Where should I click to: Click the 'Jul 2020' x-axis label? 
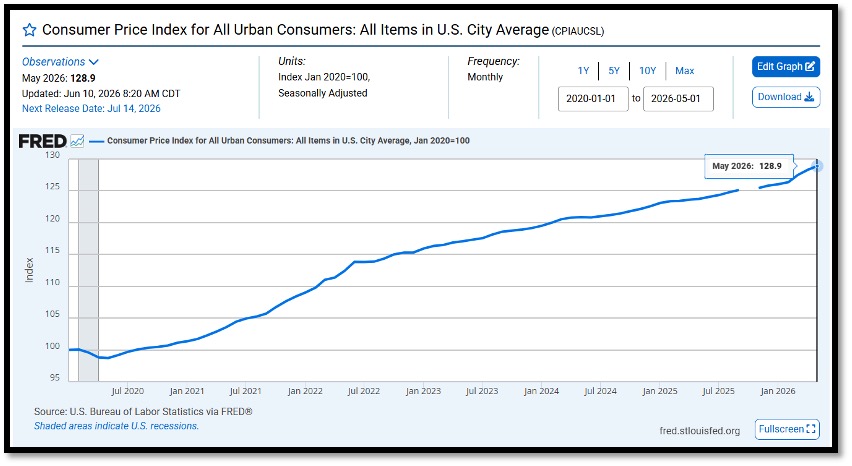click(128, 391)
